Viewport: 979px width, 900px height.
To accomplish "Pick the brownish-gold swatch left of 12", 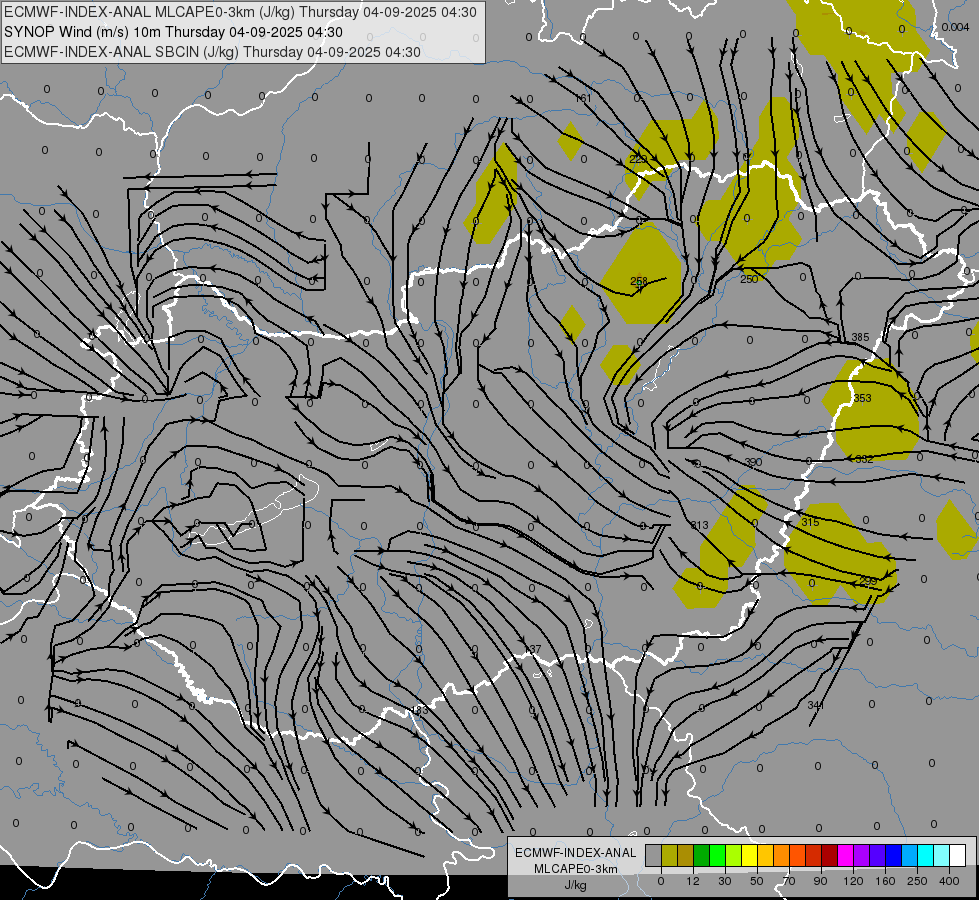I will point(686,855).
